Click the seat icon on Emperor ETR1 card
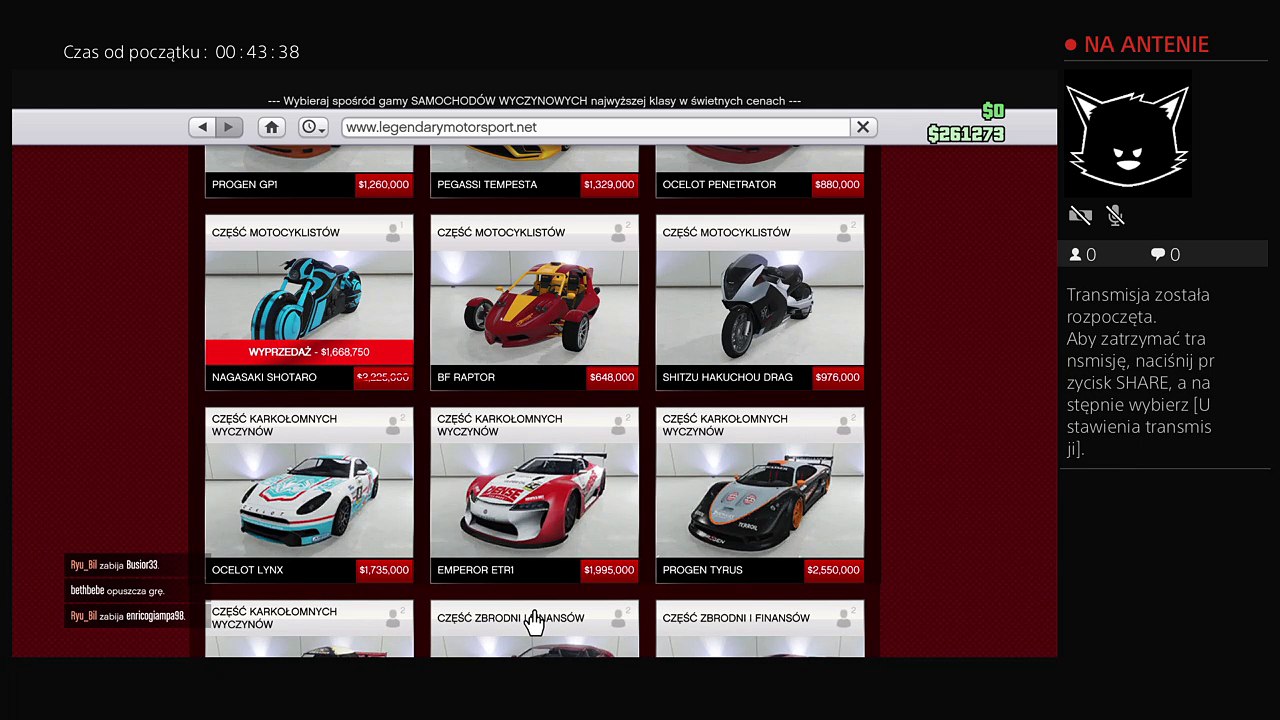The width and height of the screenshot is (1280, 720). (x=619, y=424)
